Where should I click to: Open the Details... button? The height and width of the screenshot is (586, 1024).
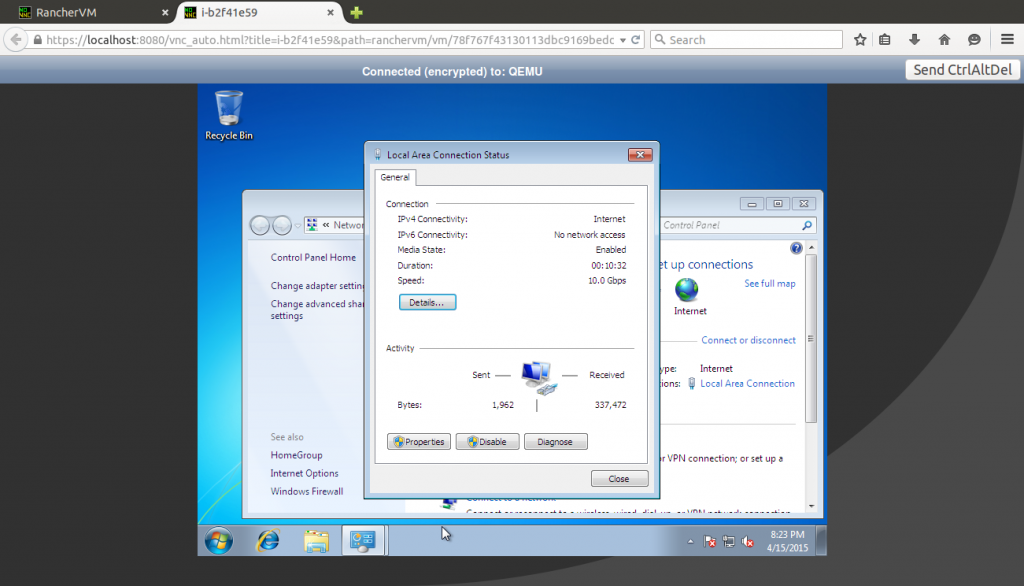(x=427, y=302)
